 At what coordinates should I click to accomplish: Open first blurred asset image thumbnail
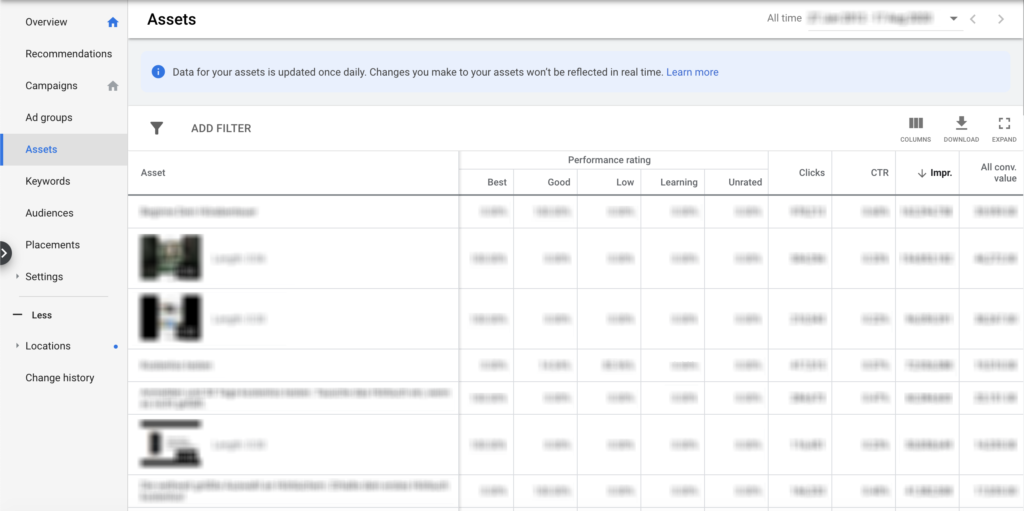171,257
